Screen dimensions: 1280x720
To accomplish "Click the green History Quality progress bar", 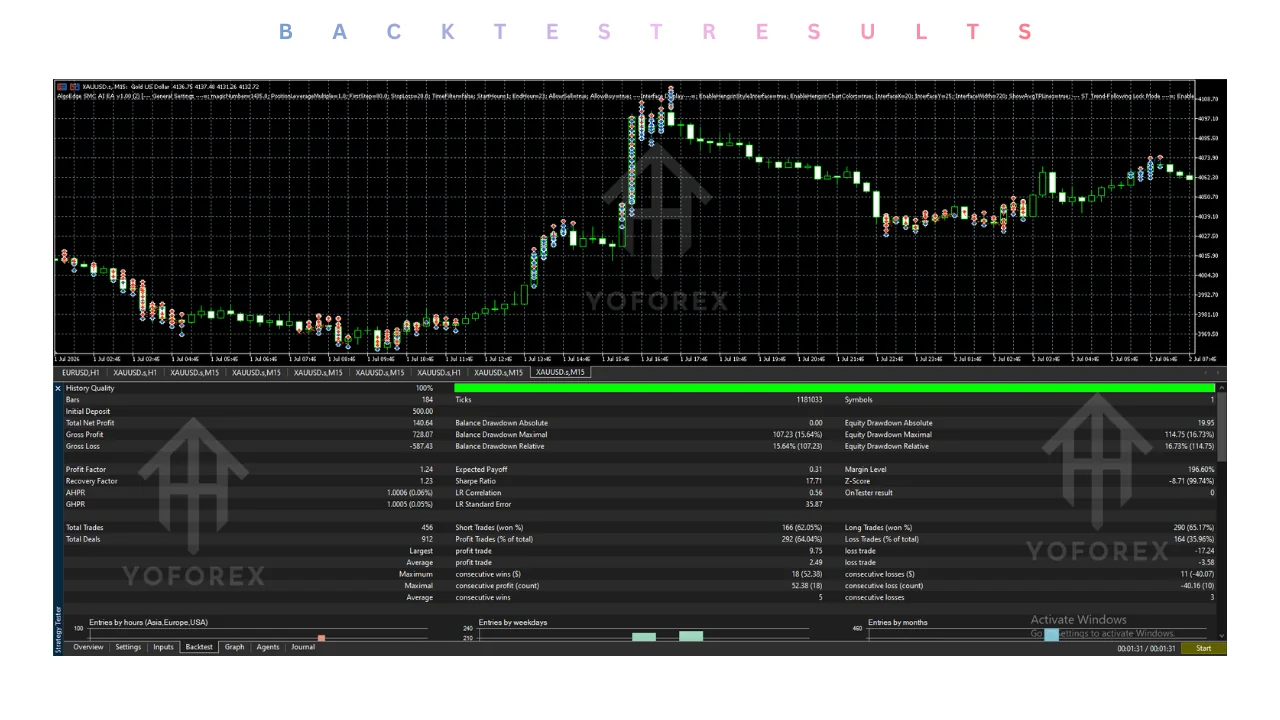I will (834, 388).
